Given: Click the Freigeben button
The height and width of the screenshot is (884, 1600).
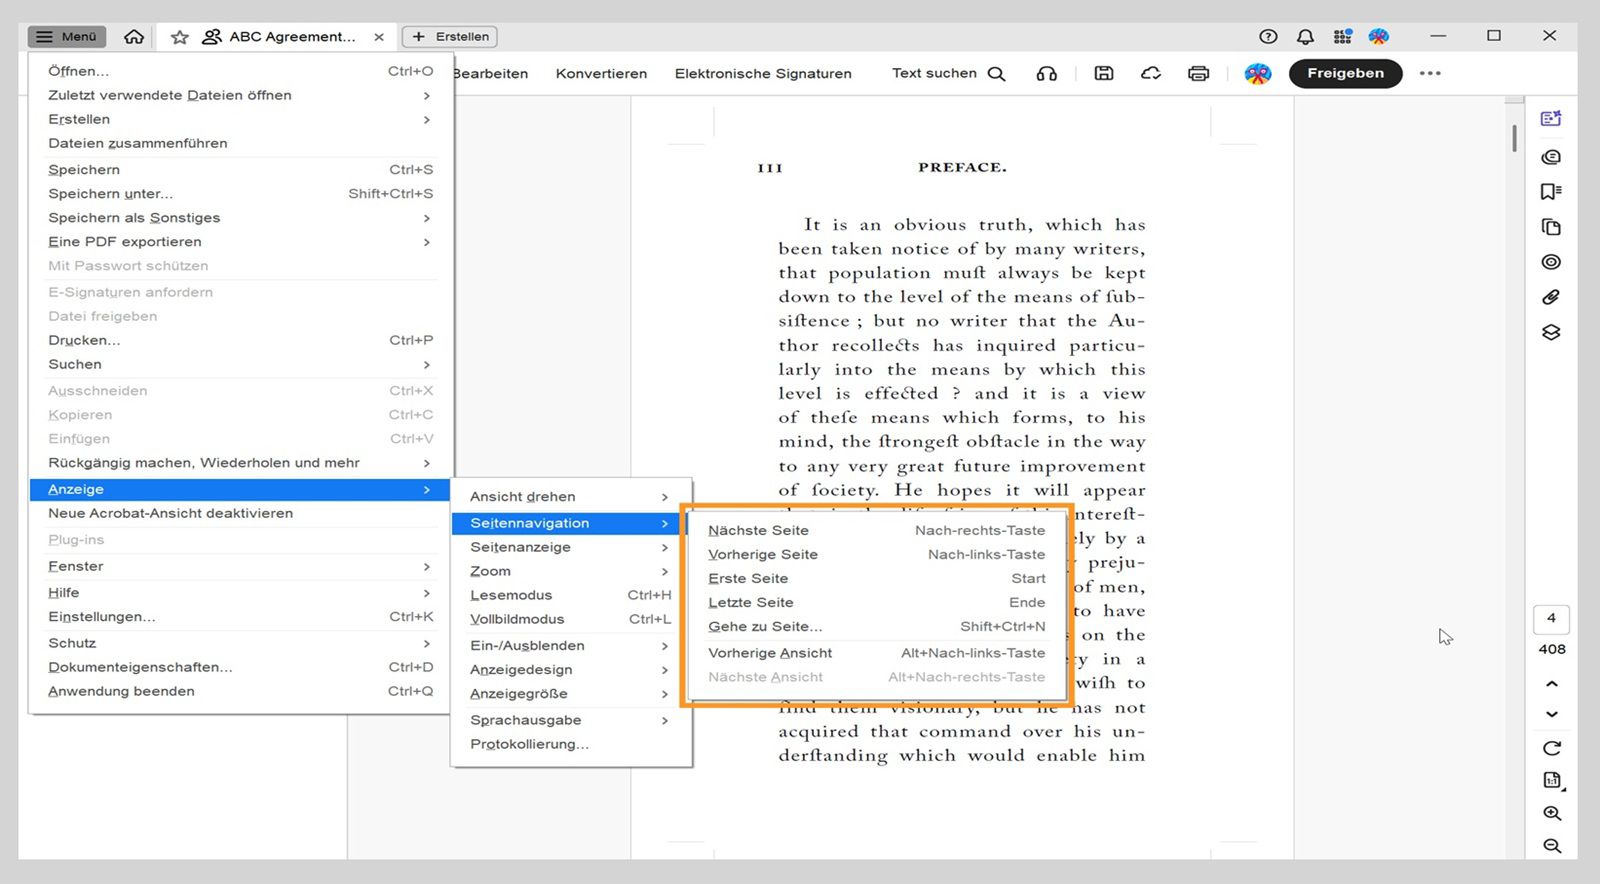Looking at the screenshot, I should tap(1345, 73).
